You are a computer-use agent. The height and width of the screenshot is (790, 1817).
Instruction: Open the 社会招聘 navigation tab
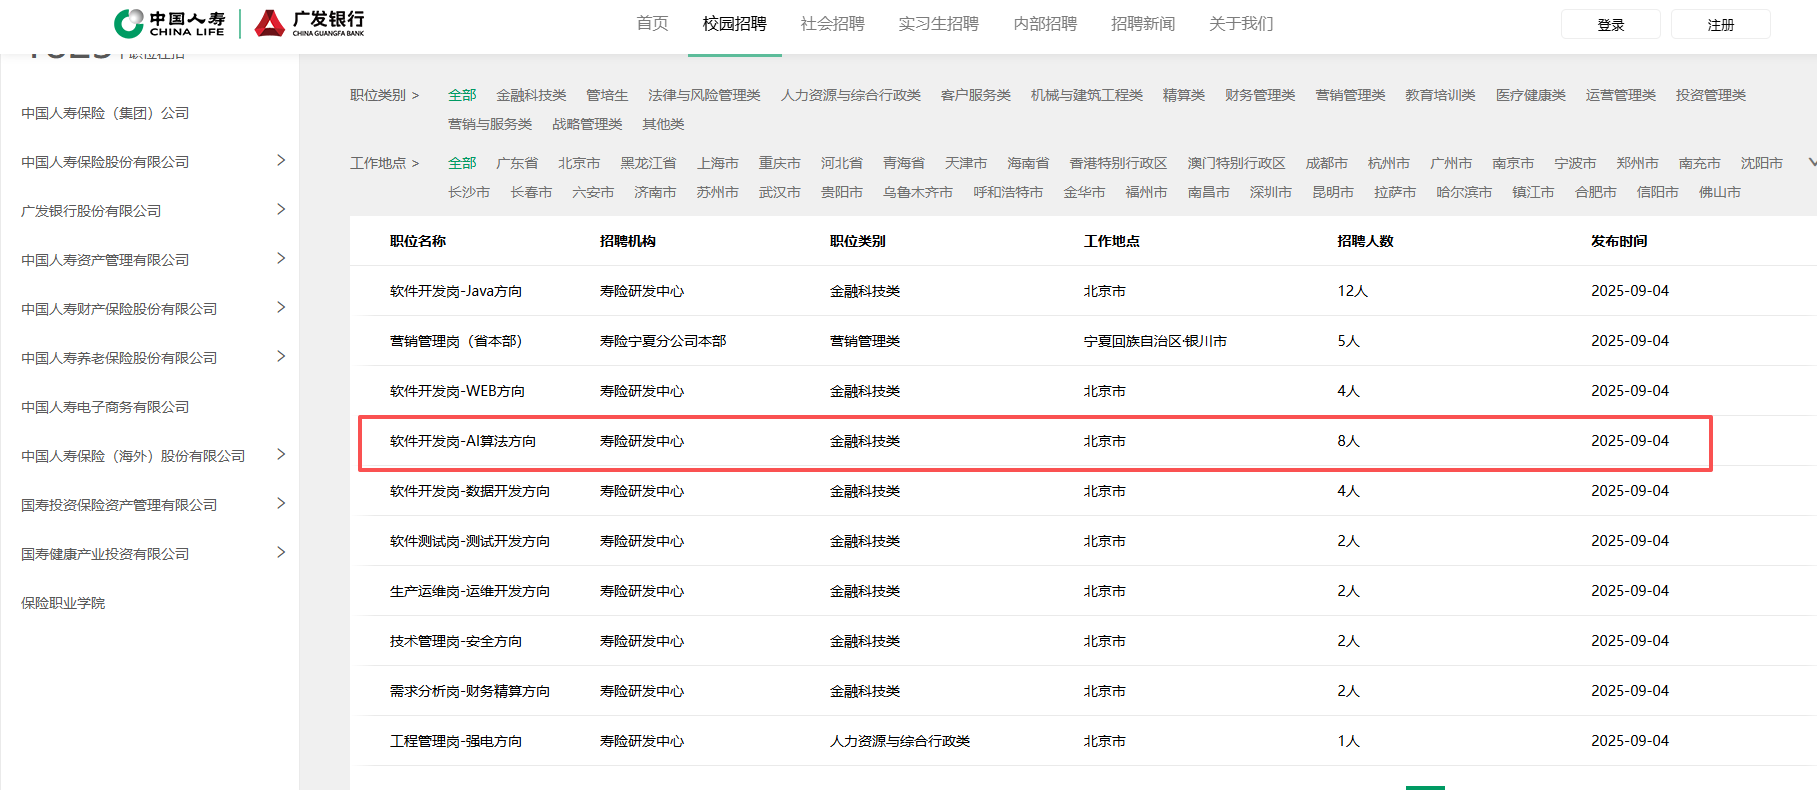click(832, 24)
